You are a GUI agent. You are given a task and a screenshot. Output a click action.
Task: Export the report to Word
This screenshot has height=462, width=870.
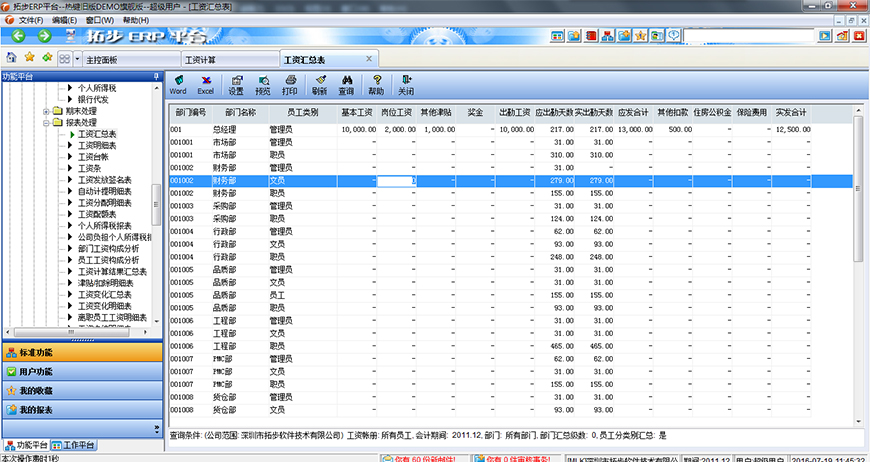coord(177,84)
